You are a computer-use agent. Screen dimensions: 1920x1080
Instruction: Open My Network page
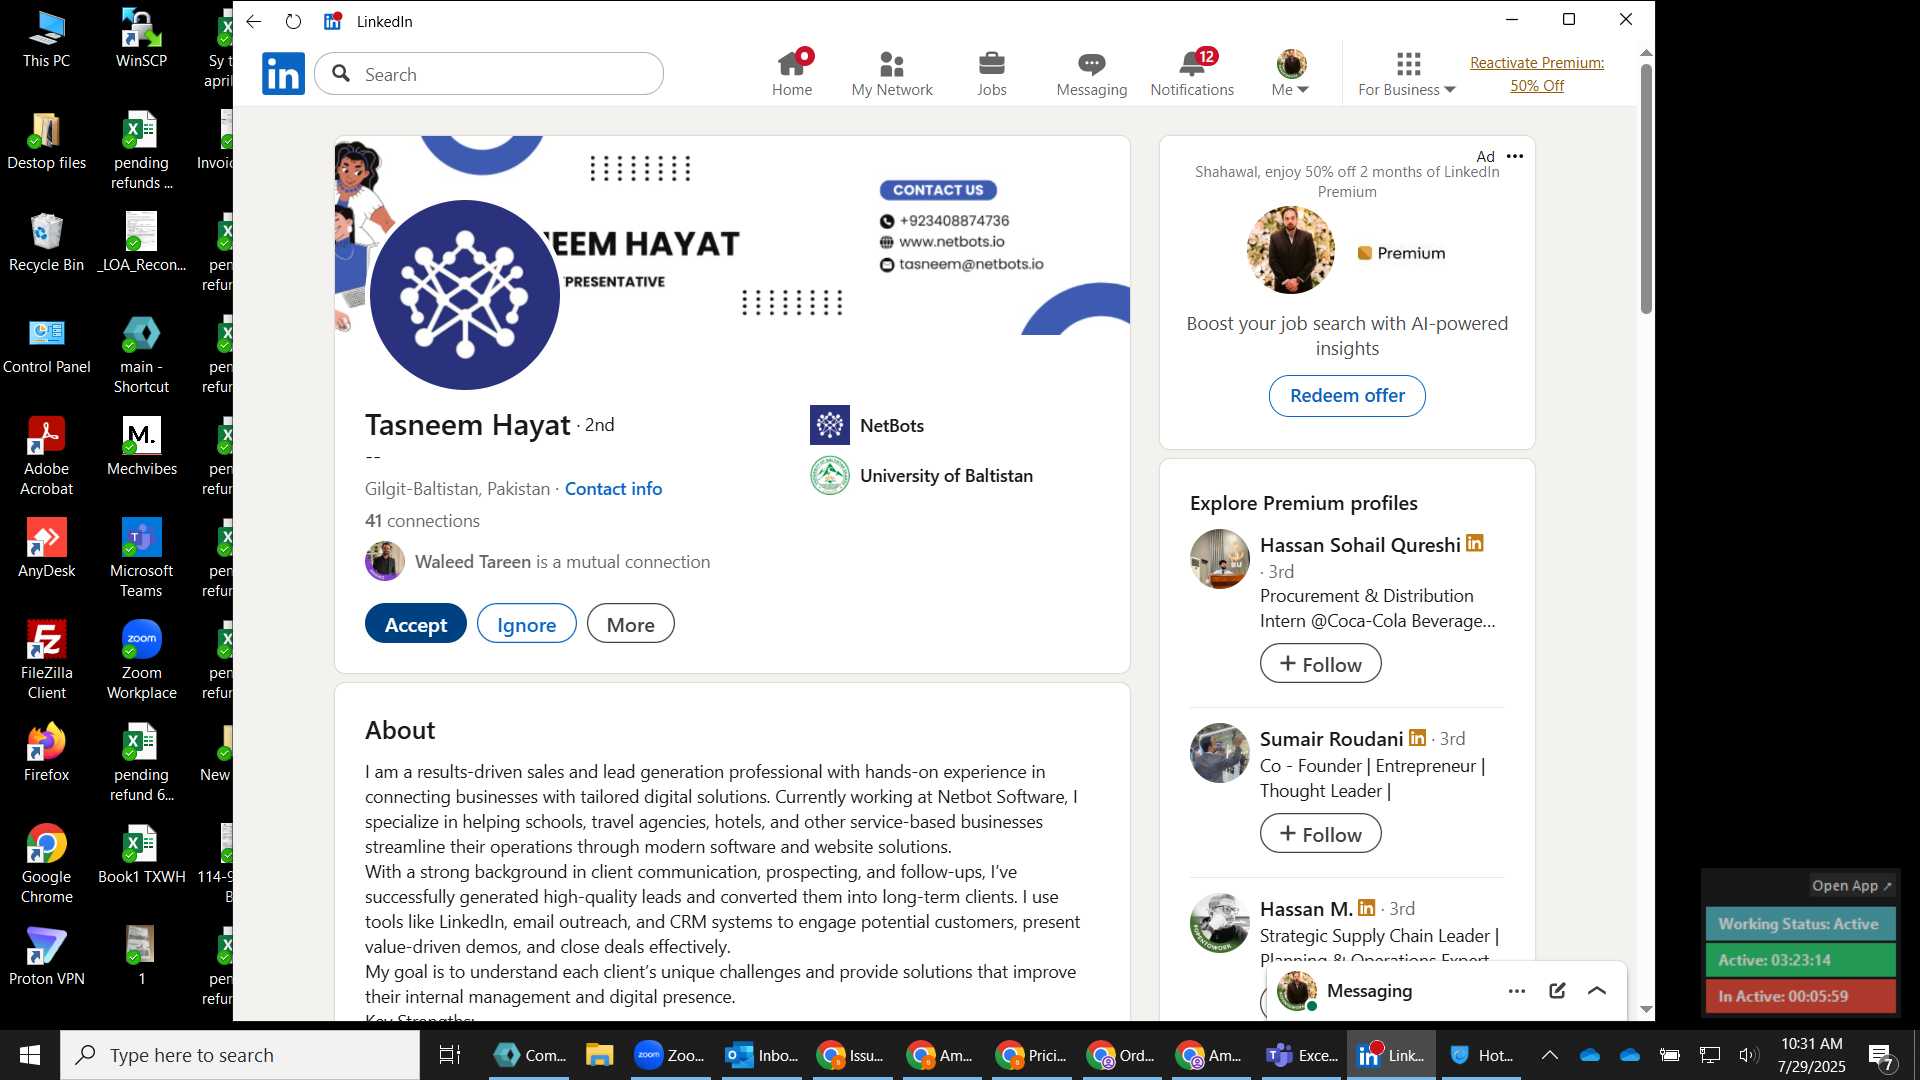pyautogui.click(x=892, y=74)
